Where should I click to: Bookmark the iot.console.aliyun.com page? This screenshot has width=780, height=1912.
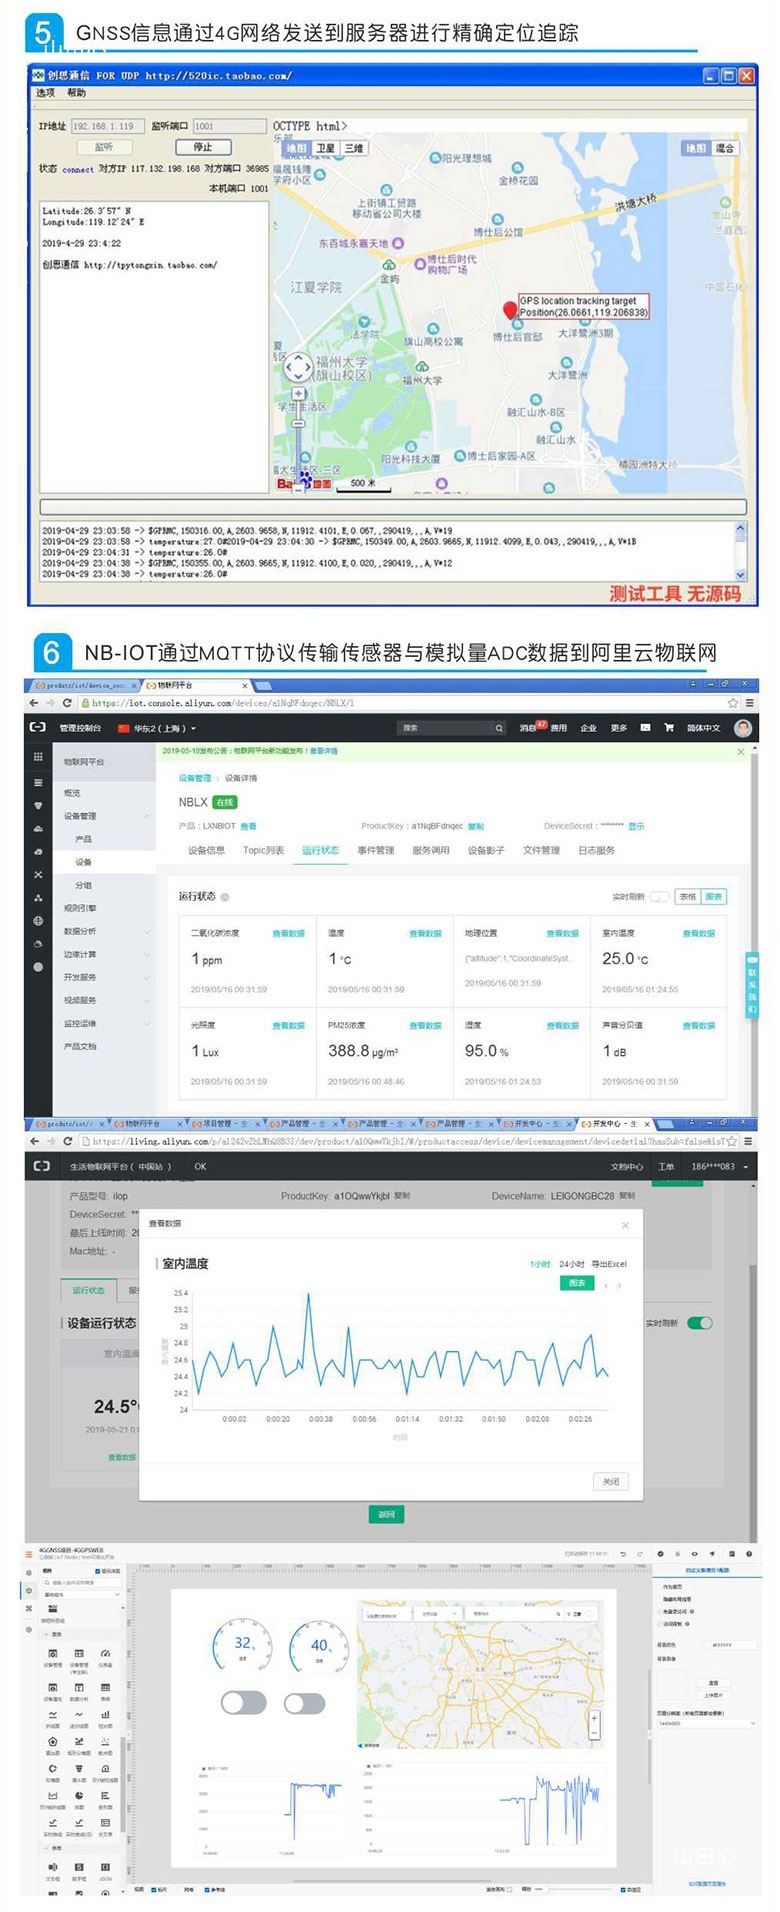(732, 703)
